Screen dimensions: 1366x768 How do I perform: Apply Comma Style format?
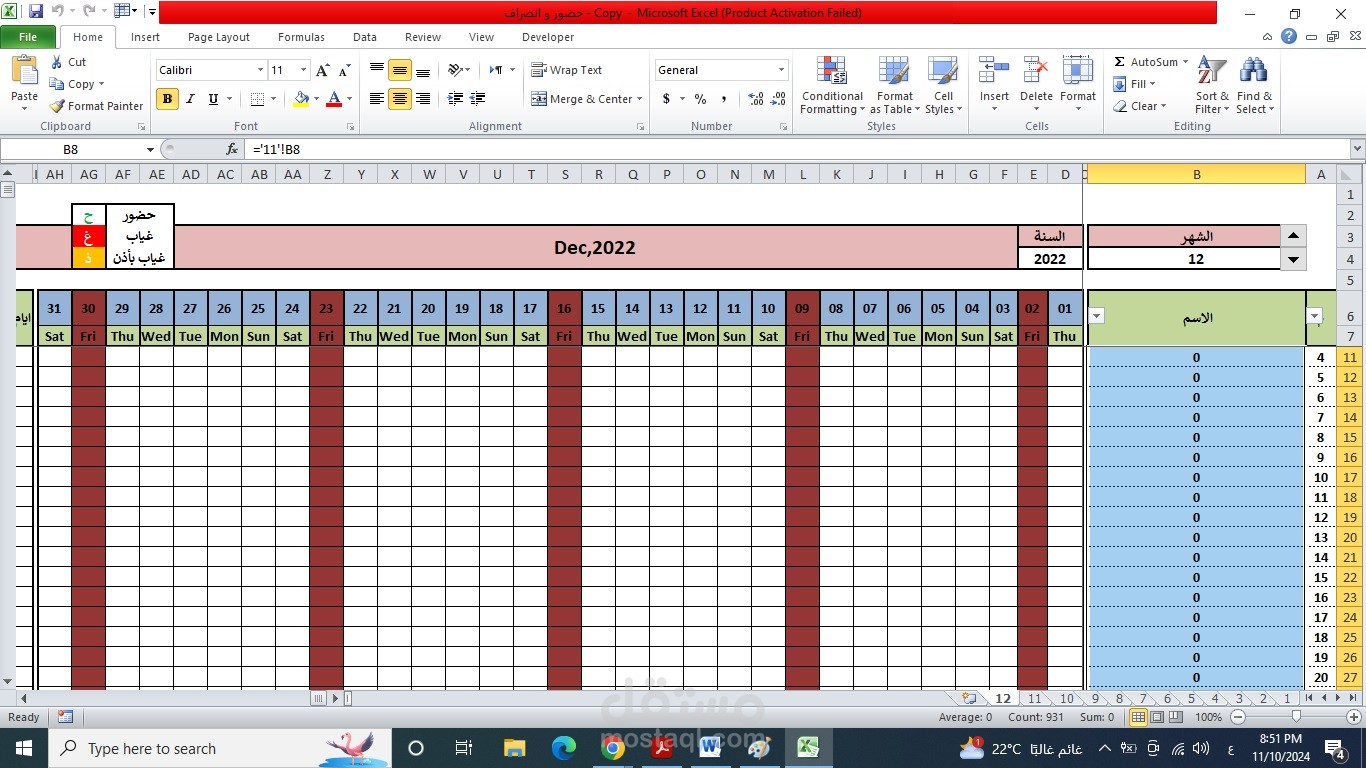(724, 99)
